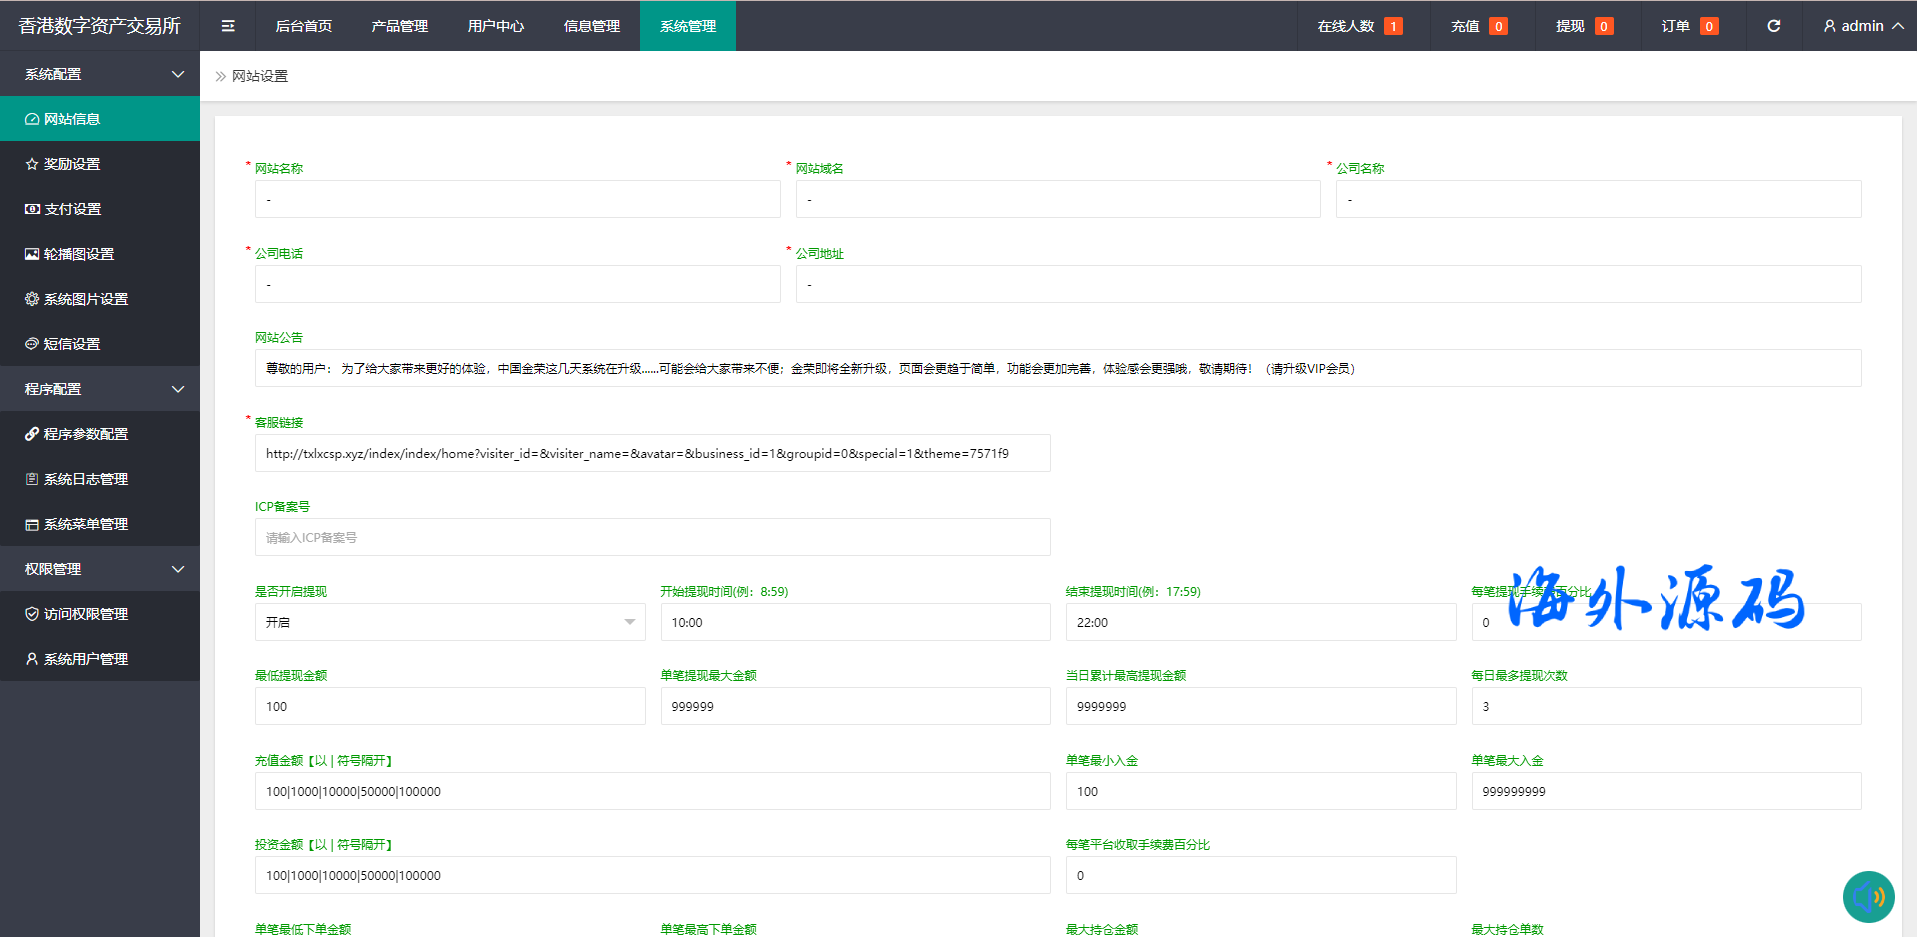Click the 网站名称 input field
This screenshot has width=1917, height=937.
coord(517,199)
